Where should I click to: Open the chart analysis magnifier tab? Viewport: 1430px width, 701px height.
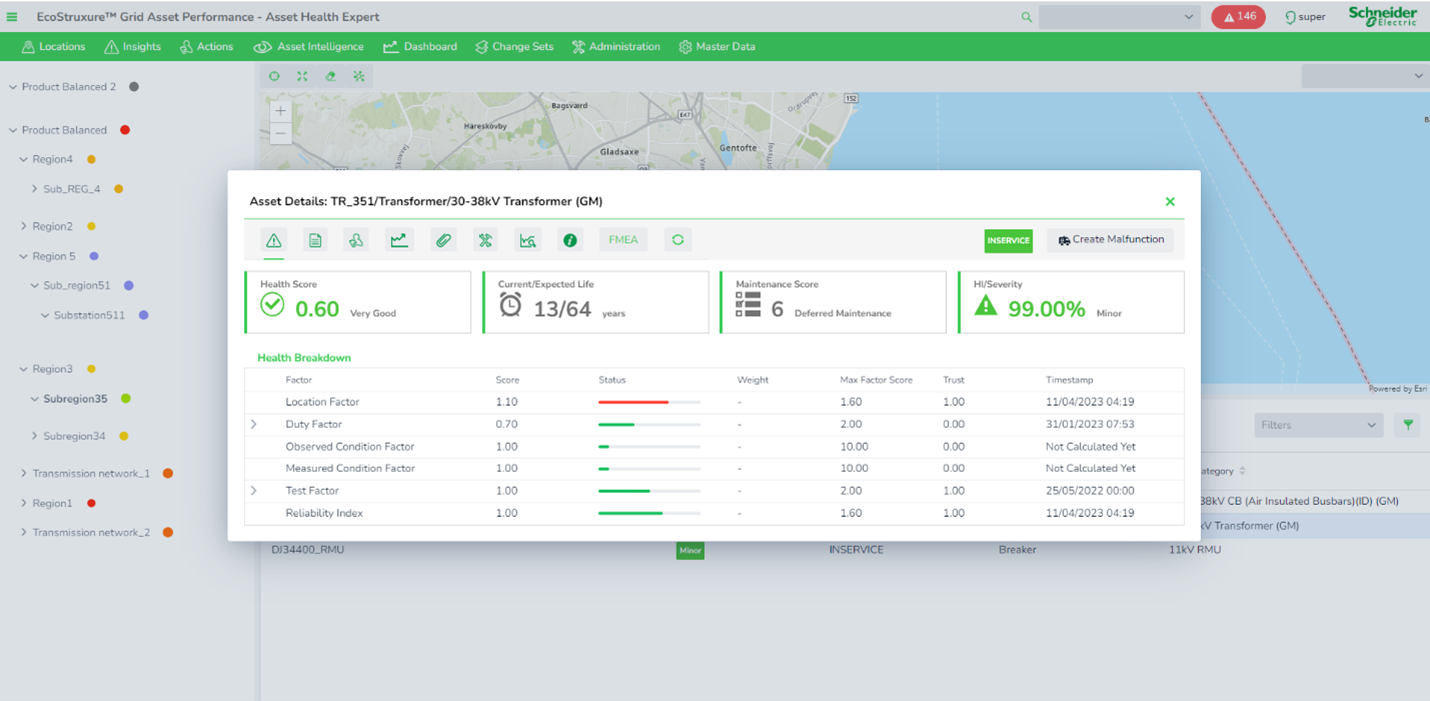pyautogui.click(x=527, y=240)
